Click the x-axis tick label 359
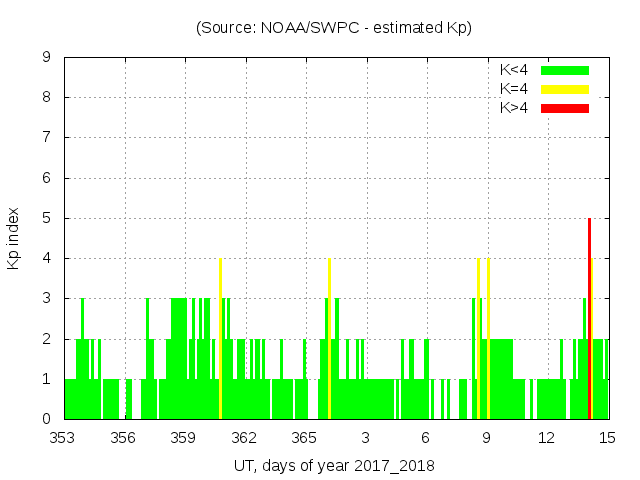Viewport: 640px width, 480px height. click(x=183, y=437)
